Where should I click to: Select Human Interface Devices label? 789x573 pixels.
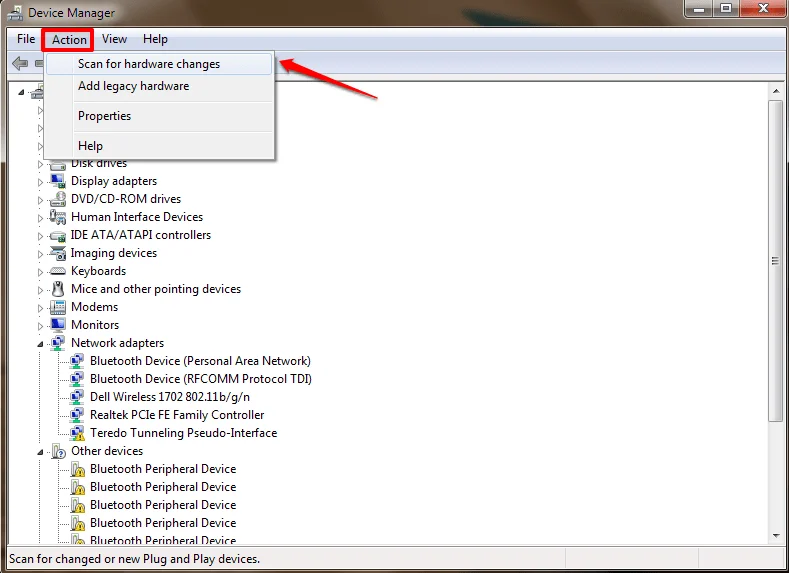pyautogui.click(x=137, y=217)
